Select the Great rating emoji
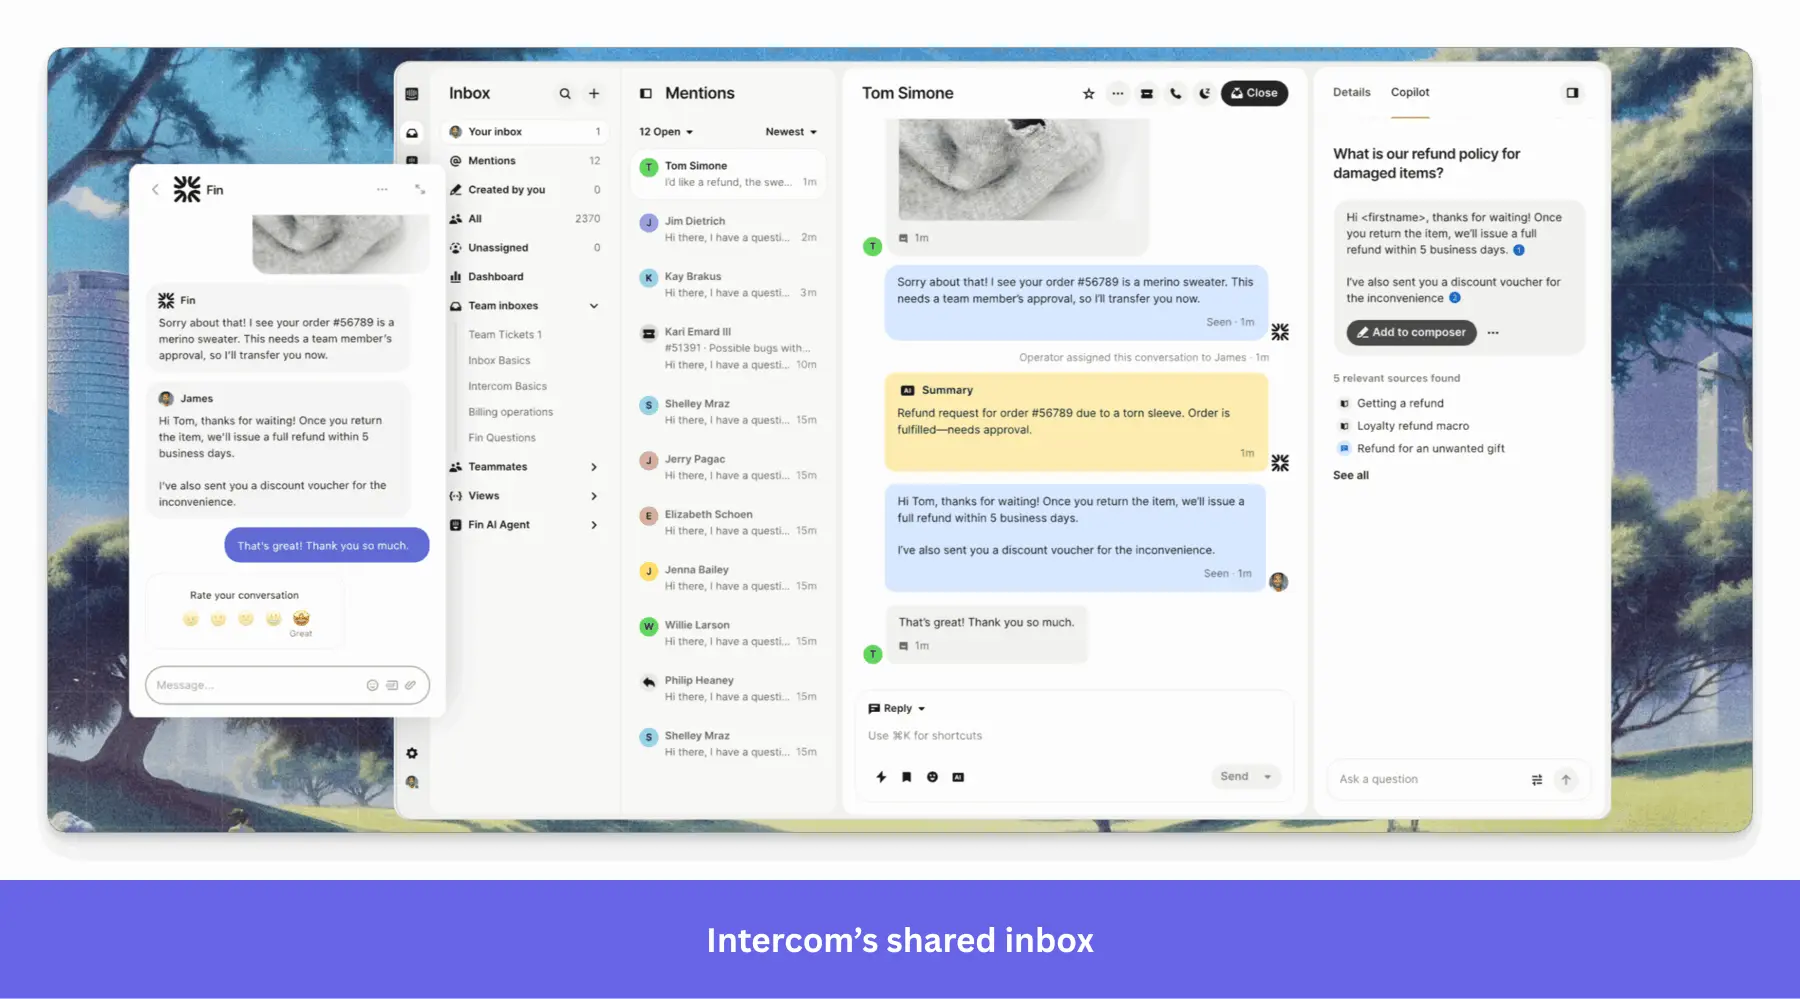The height and width of the screenshot is (999, 1800). (x=301, y=619)
